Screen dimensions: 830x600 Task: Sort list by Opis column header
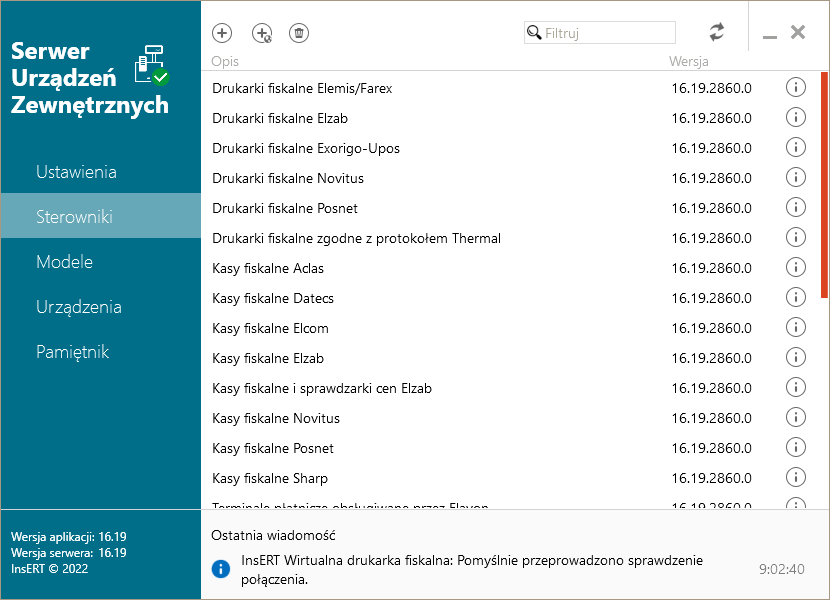226,62
